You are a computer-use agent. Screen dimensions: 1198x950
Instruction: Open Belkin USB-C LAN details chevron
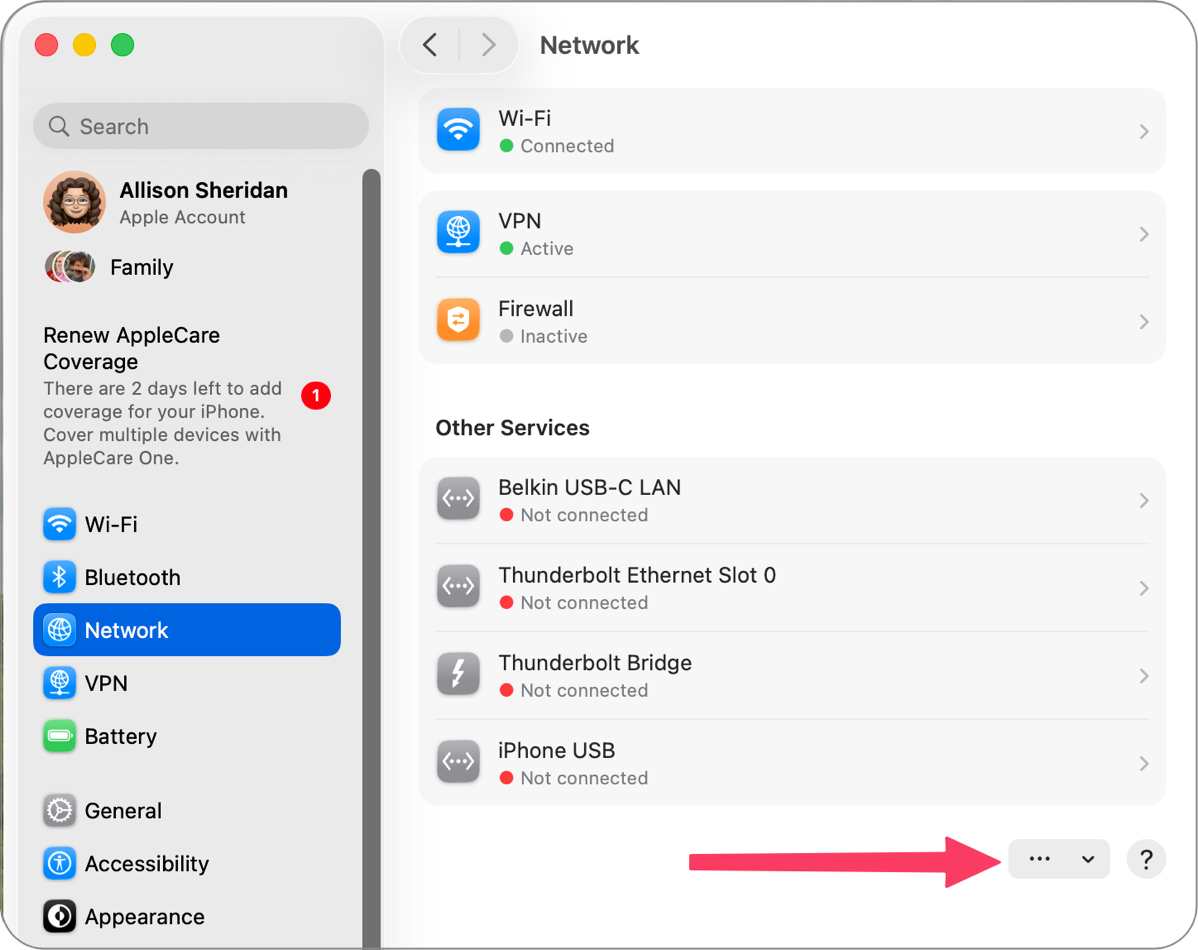[x=1143, y=500]
